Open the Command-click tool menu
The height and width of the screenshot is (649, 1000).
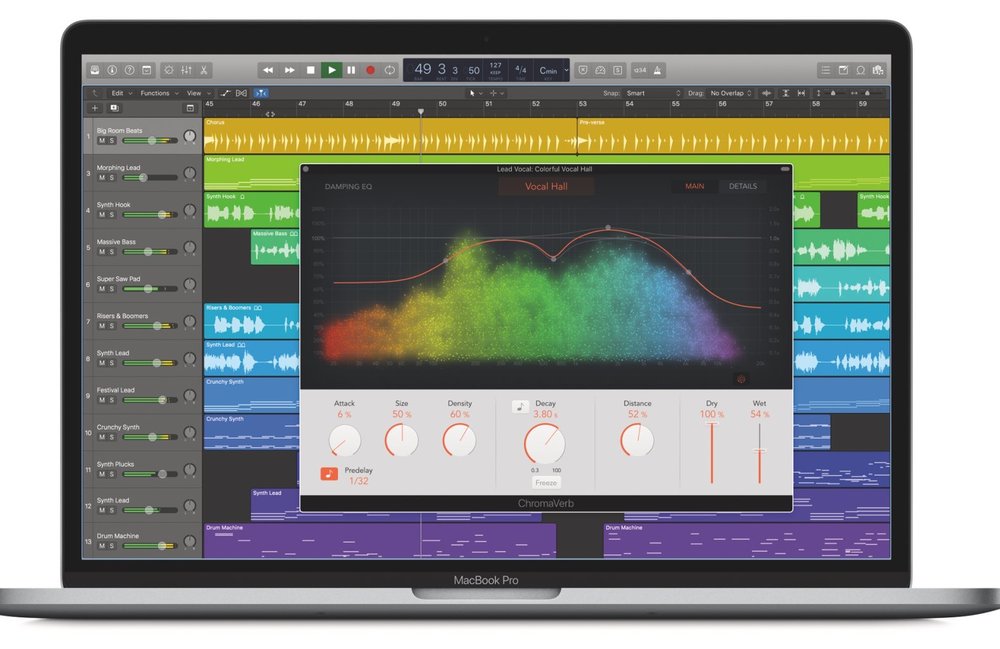[x=497, y=93]
